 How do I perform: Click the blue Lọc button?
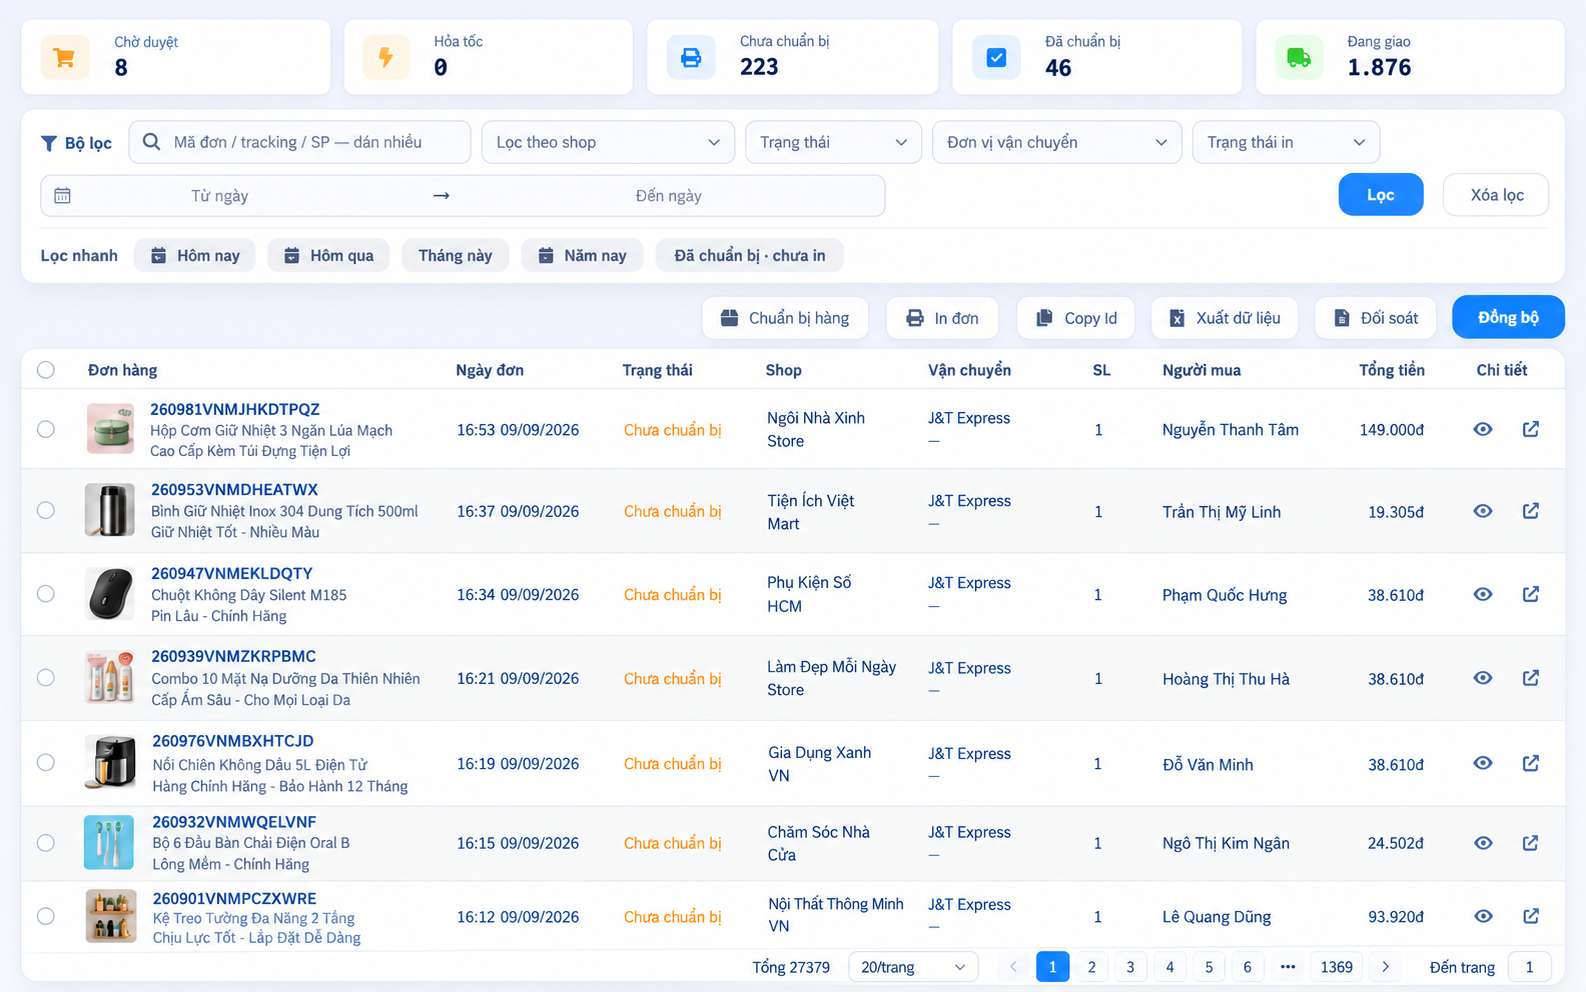1381,195
